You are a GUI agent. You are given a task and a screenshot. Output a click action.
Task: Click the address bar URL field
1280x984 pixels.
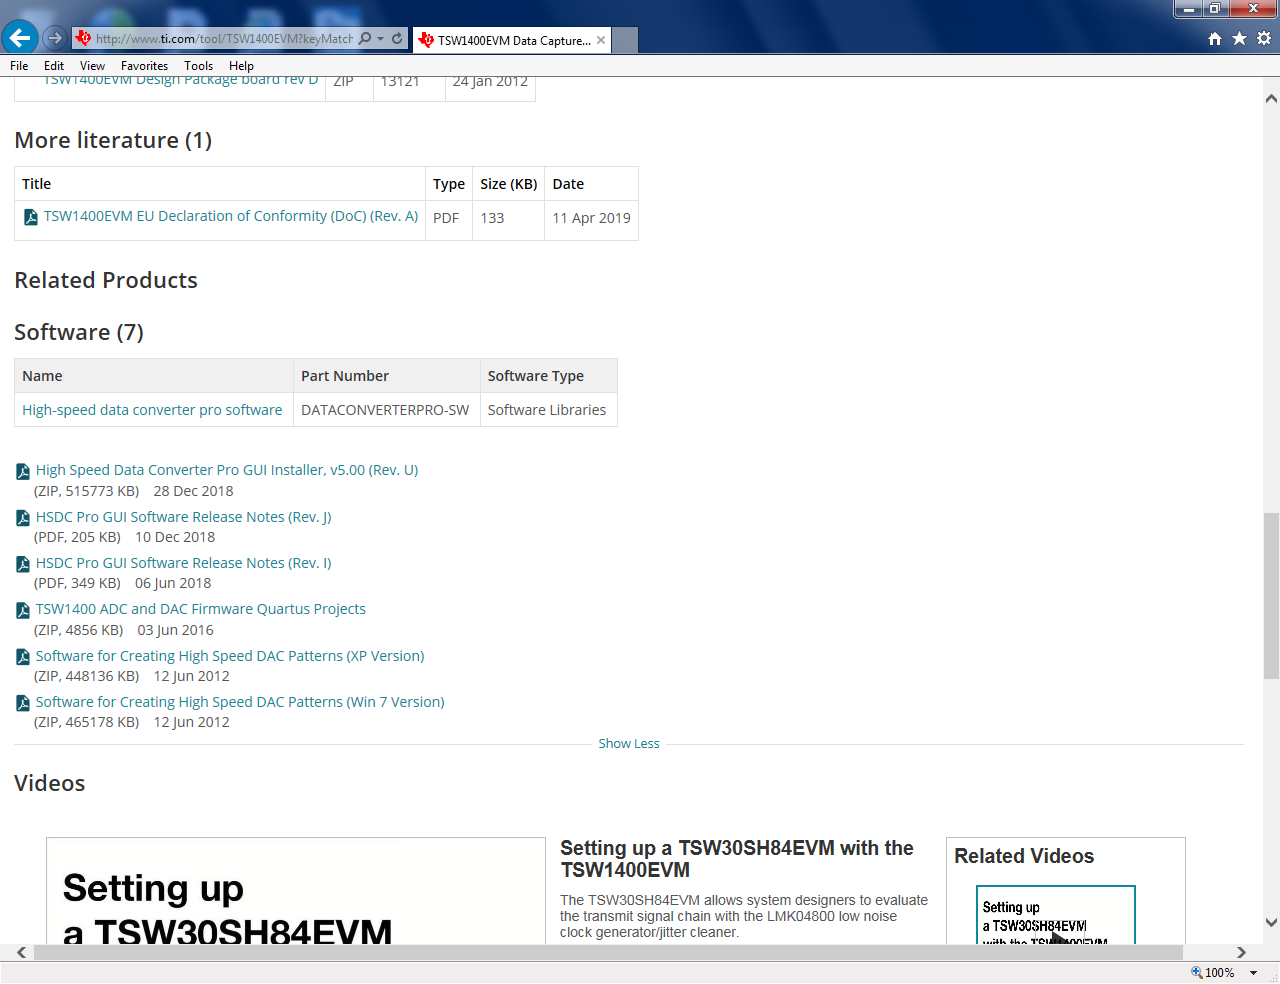224,39
